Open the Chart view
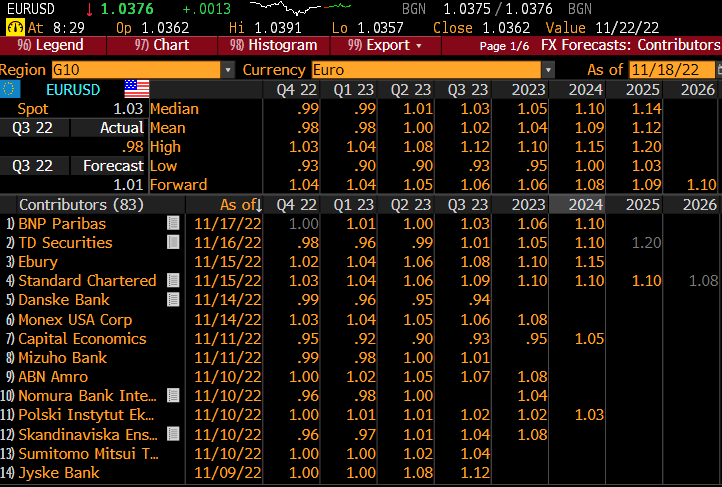This screenshot has width=722, height=487. pos(162,45)
